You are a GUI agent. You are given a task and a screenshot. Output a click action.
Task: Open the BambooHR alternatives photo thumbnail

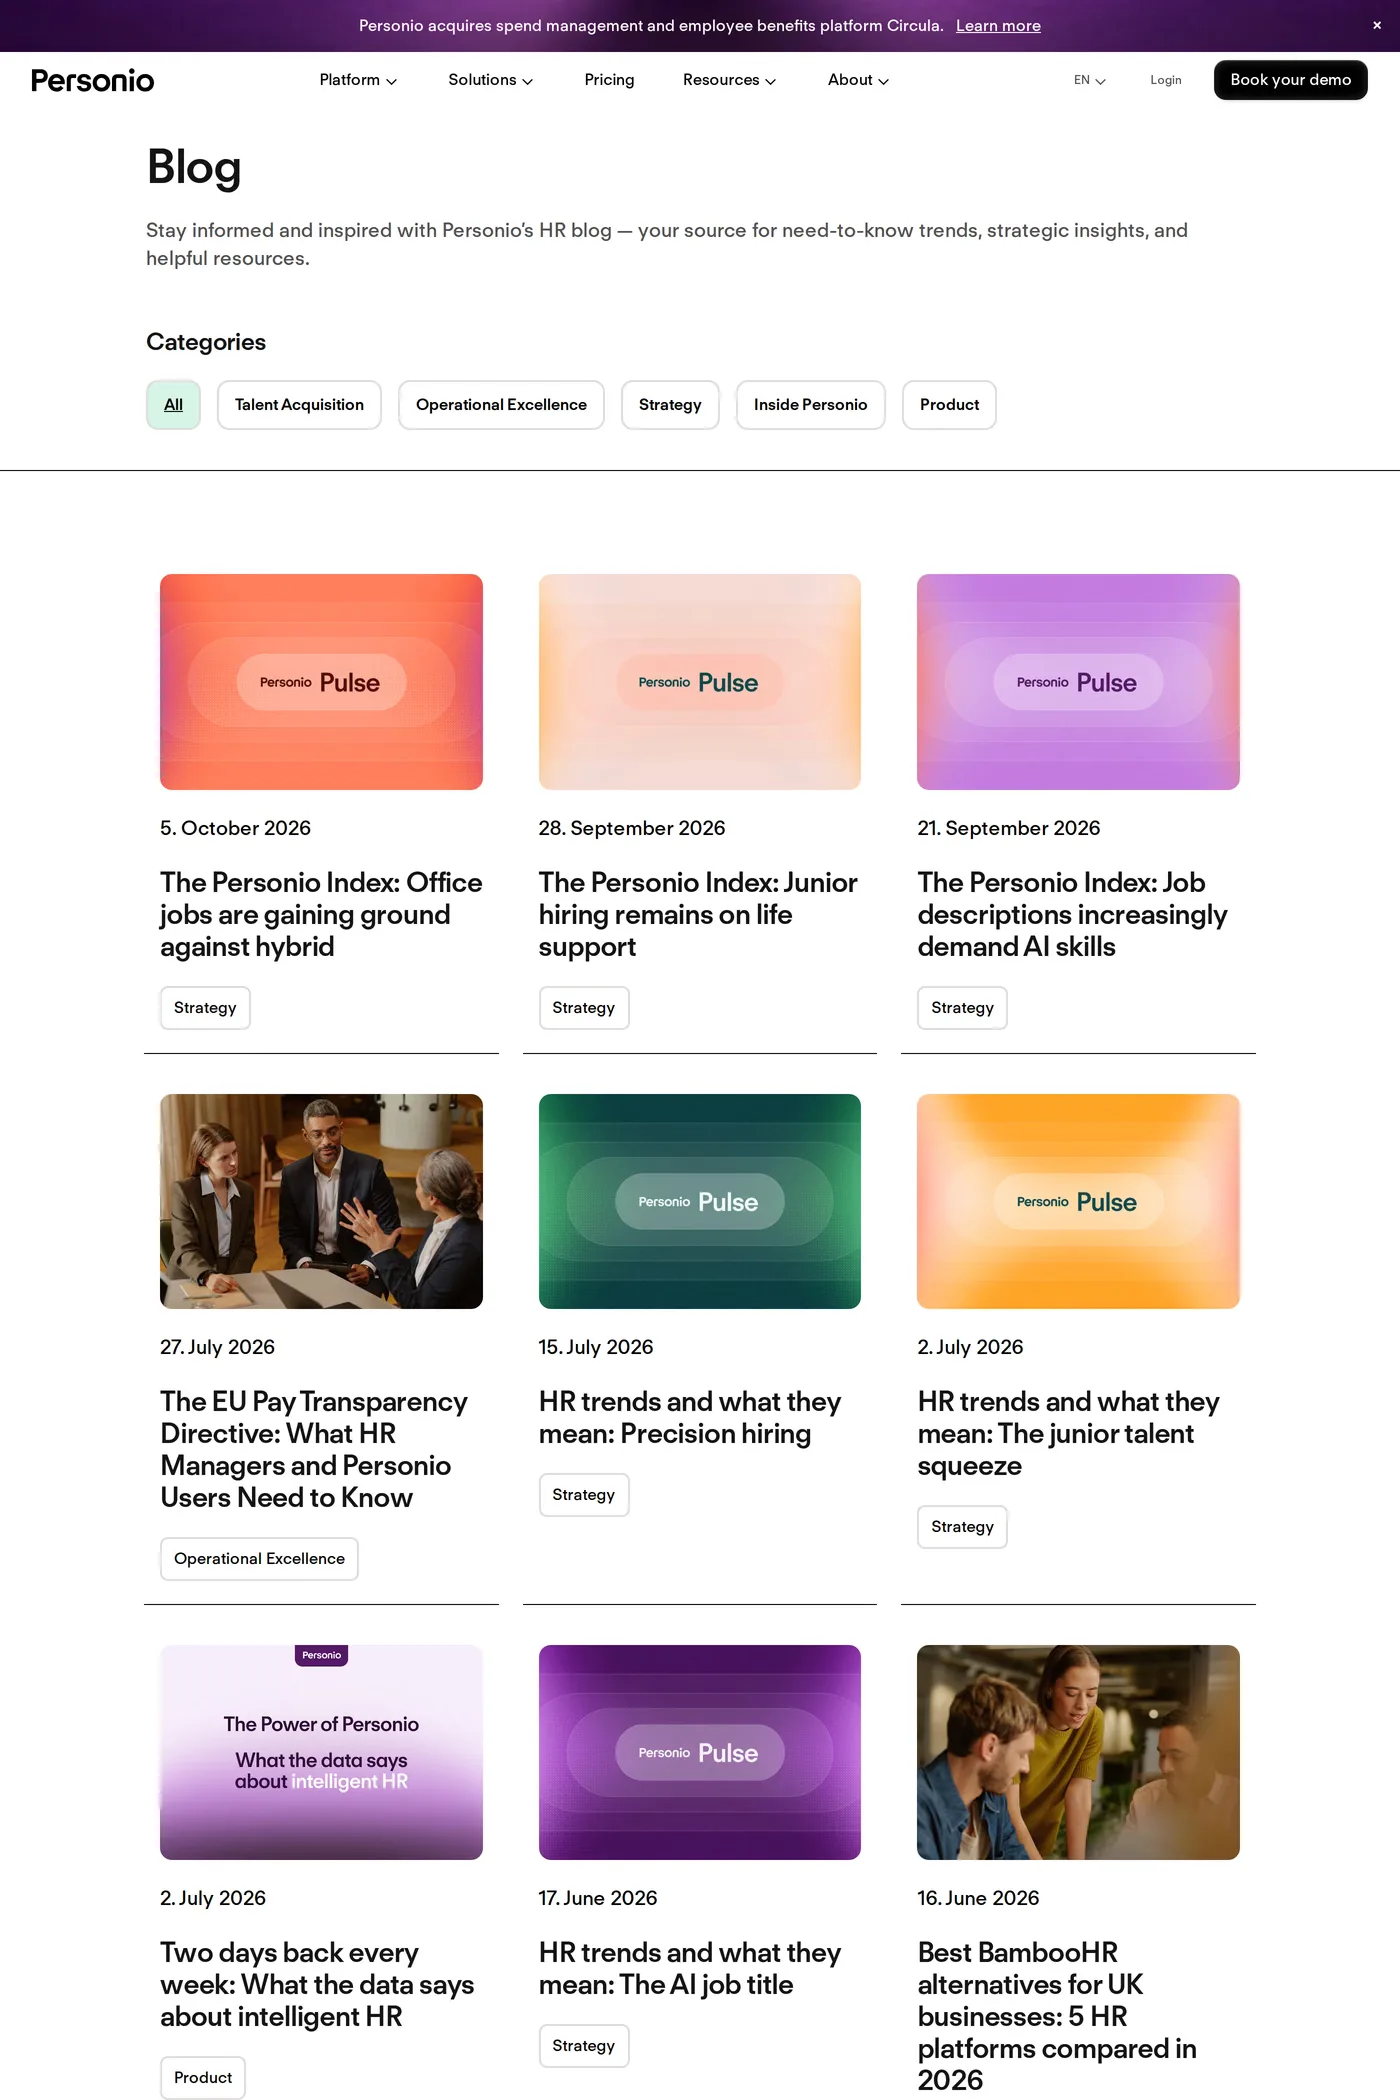coord(1078,1752)
